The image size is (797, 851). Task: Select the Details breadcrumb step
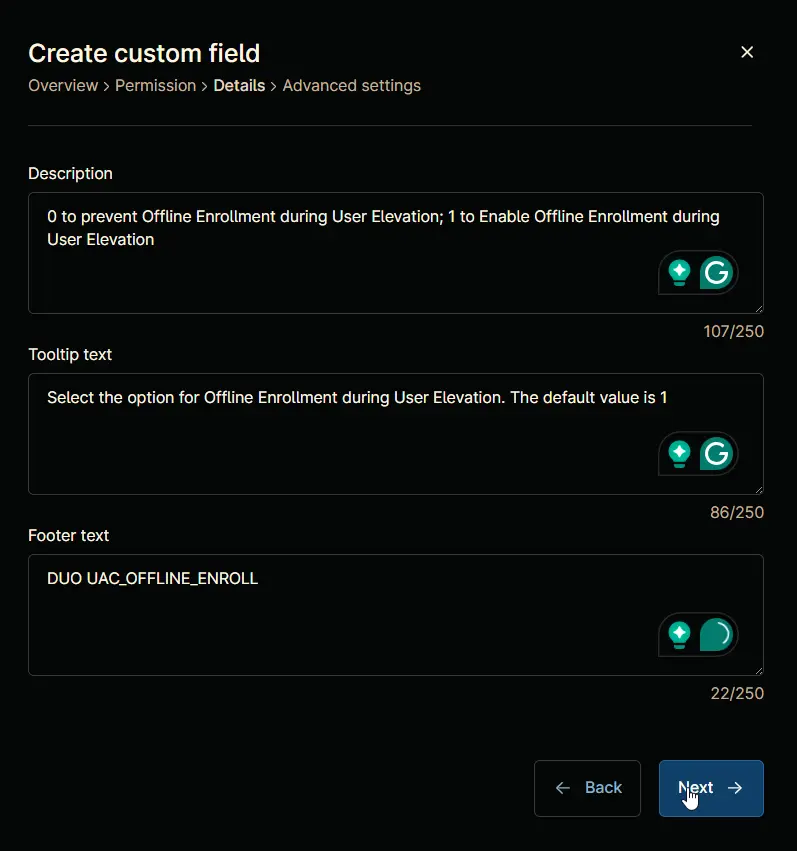[x=239, y=86]
